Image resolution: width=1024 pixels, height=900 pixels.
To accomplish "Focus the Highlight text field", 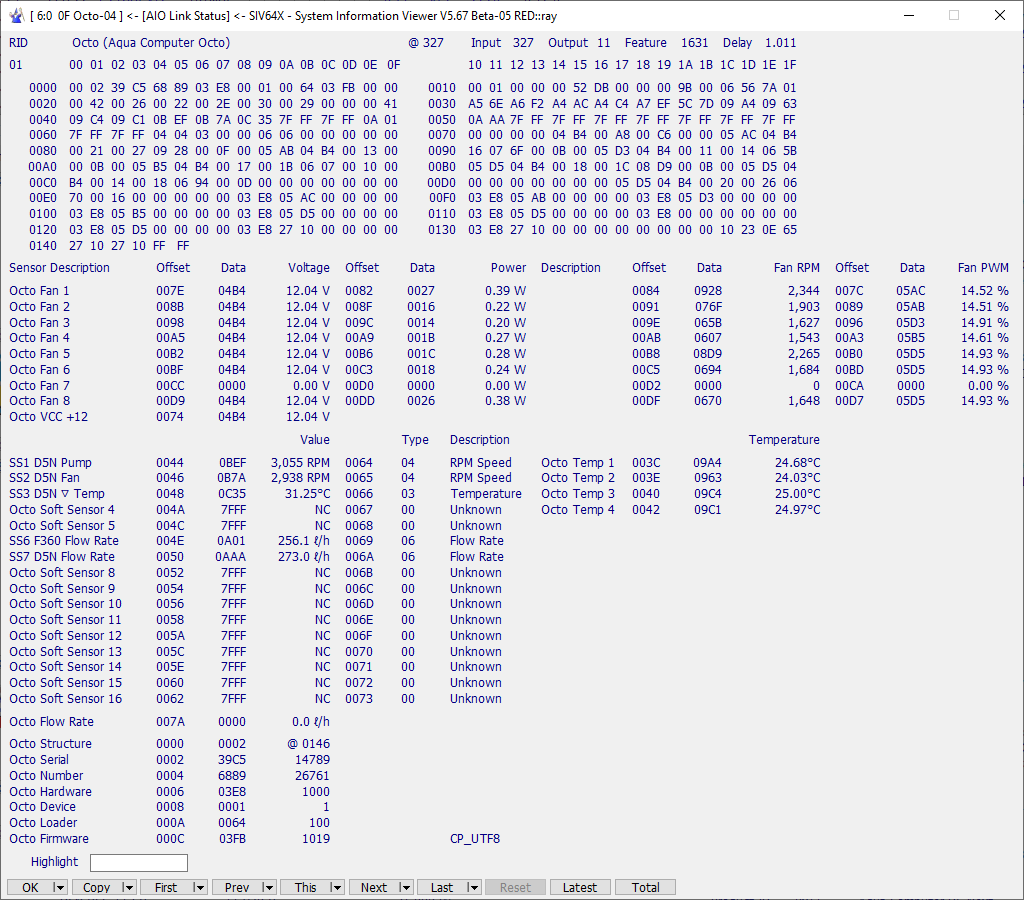I will [138, 862].
